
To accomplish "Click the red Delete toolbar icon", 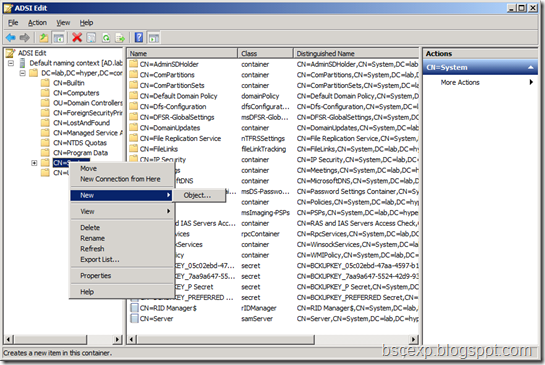I will 77,37.
